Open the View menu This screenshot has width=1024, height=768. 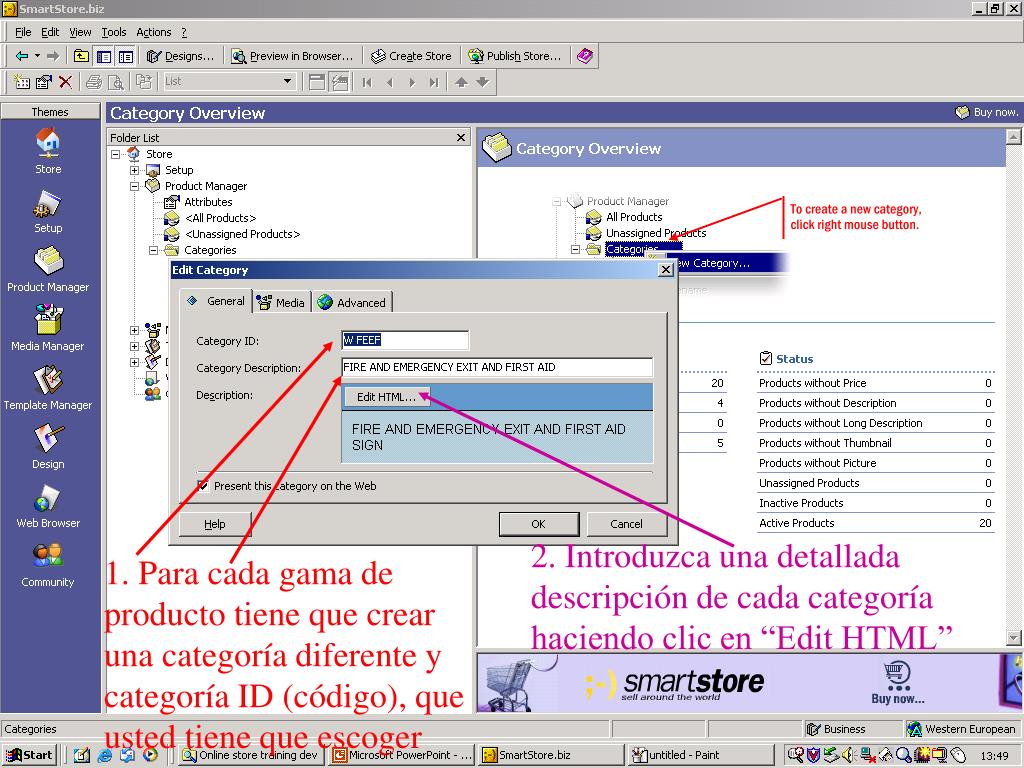coord(80,32)
